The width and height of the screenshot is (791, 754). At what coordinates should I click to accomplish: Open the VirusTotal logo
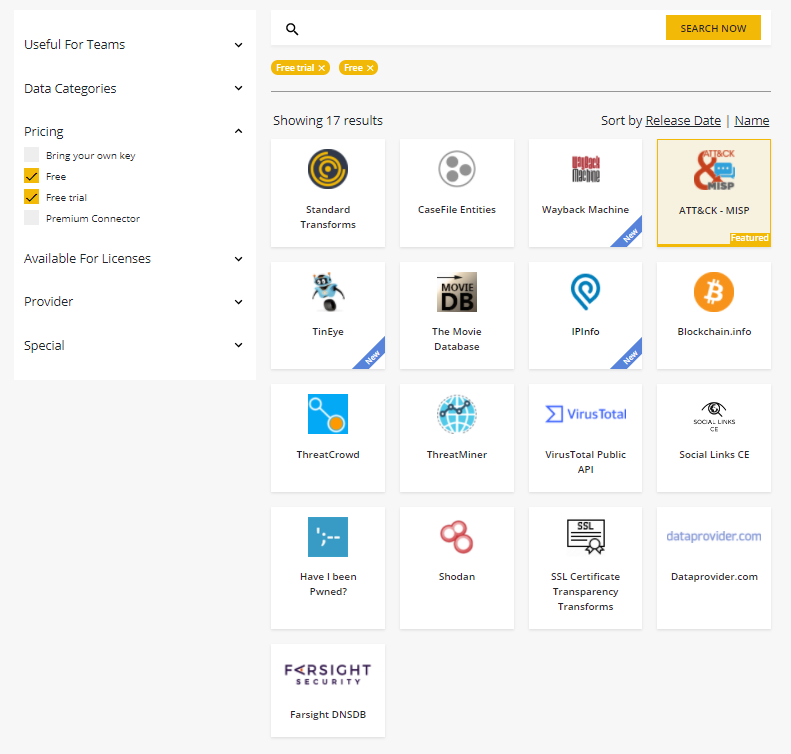coord(586,414)
